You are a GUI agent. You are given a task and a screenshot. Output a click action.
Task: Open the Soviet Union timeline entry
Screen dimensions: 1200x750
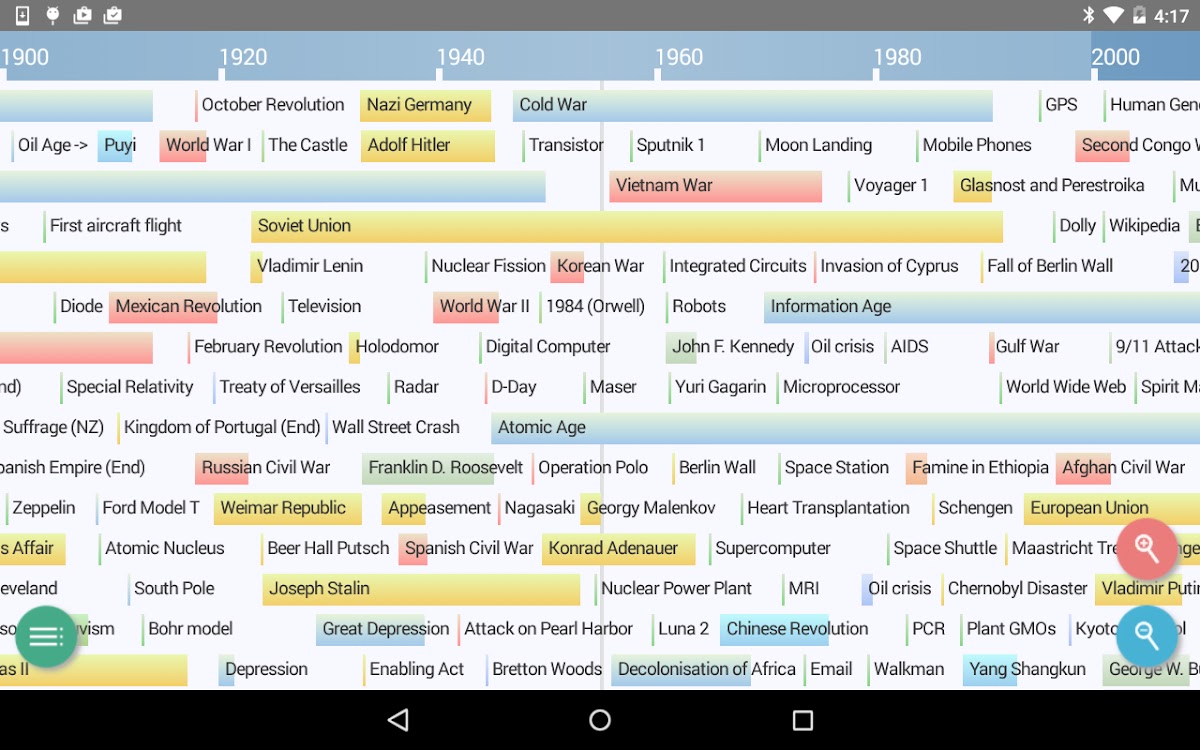pos(626,226)
